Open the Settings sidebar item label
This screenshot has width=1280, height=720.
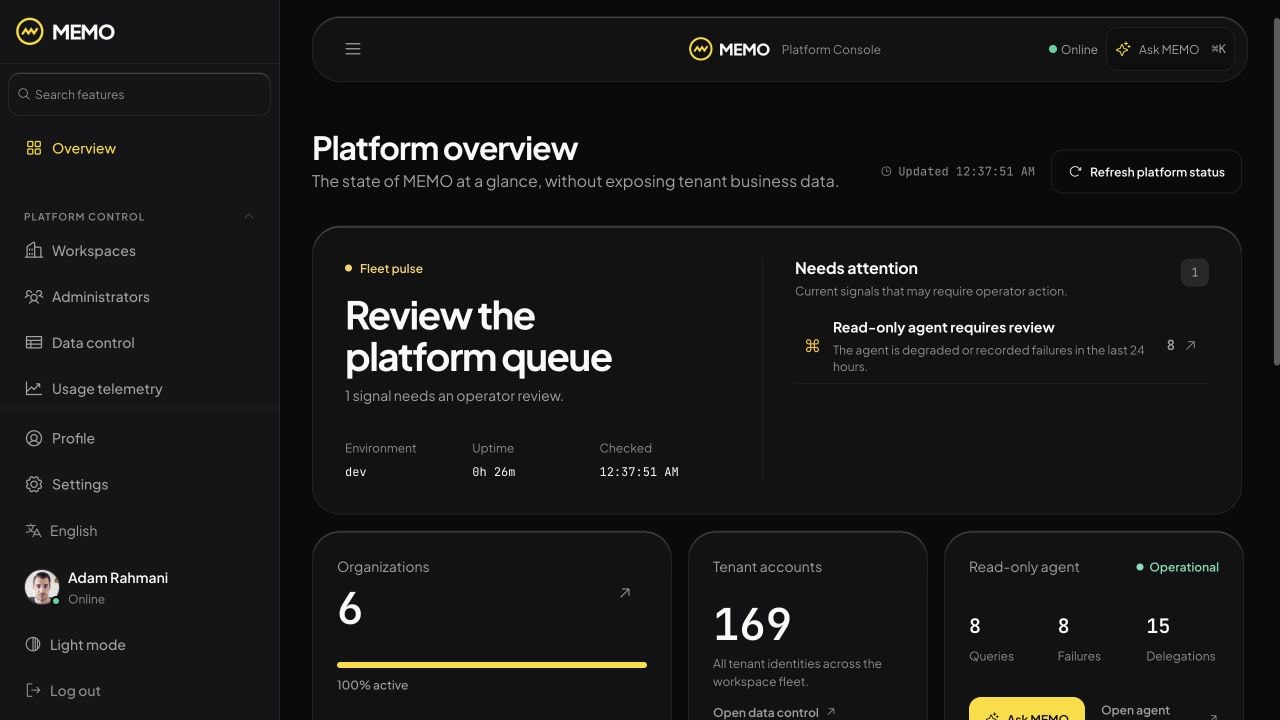(x=80, y=484)
